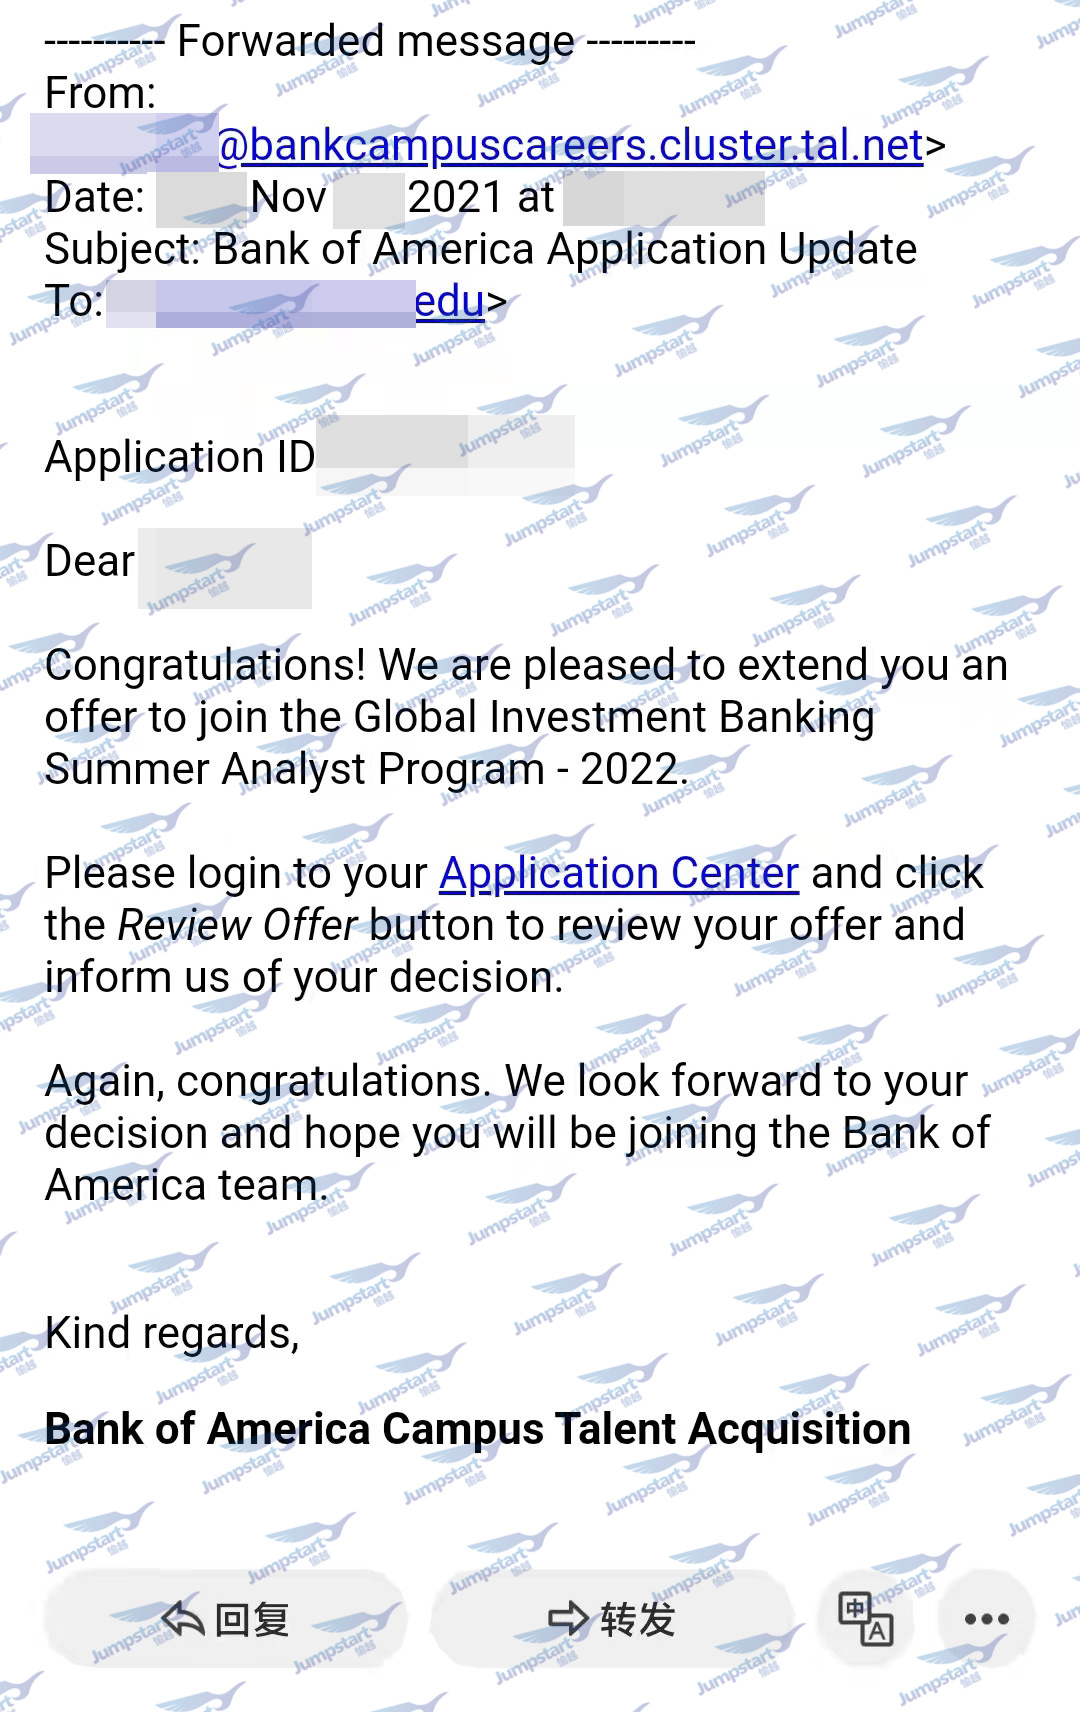Click the Forwarded message header line
The image size is (1080, 1712).
[370, 42]
